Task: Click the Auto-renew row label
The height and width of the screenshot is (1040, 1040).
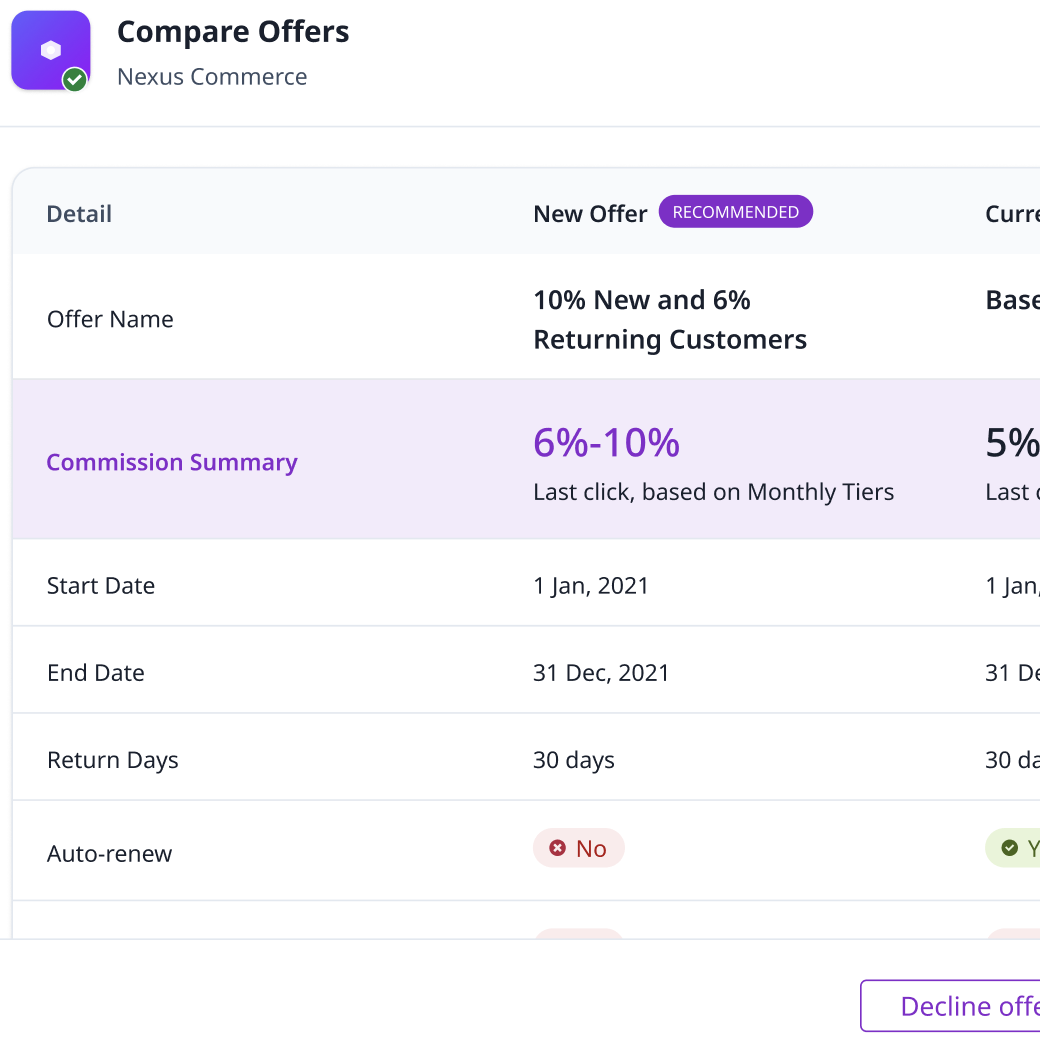Action: [x=109, y=854]
